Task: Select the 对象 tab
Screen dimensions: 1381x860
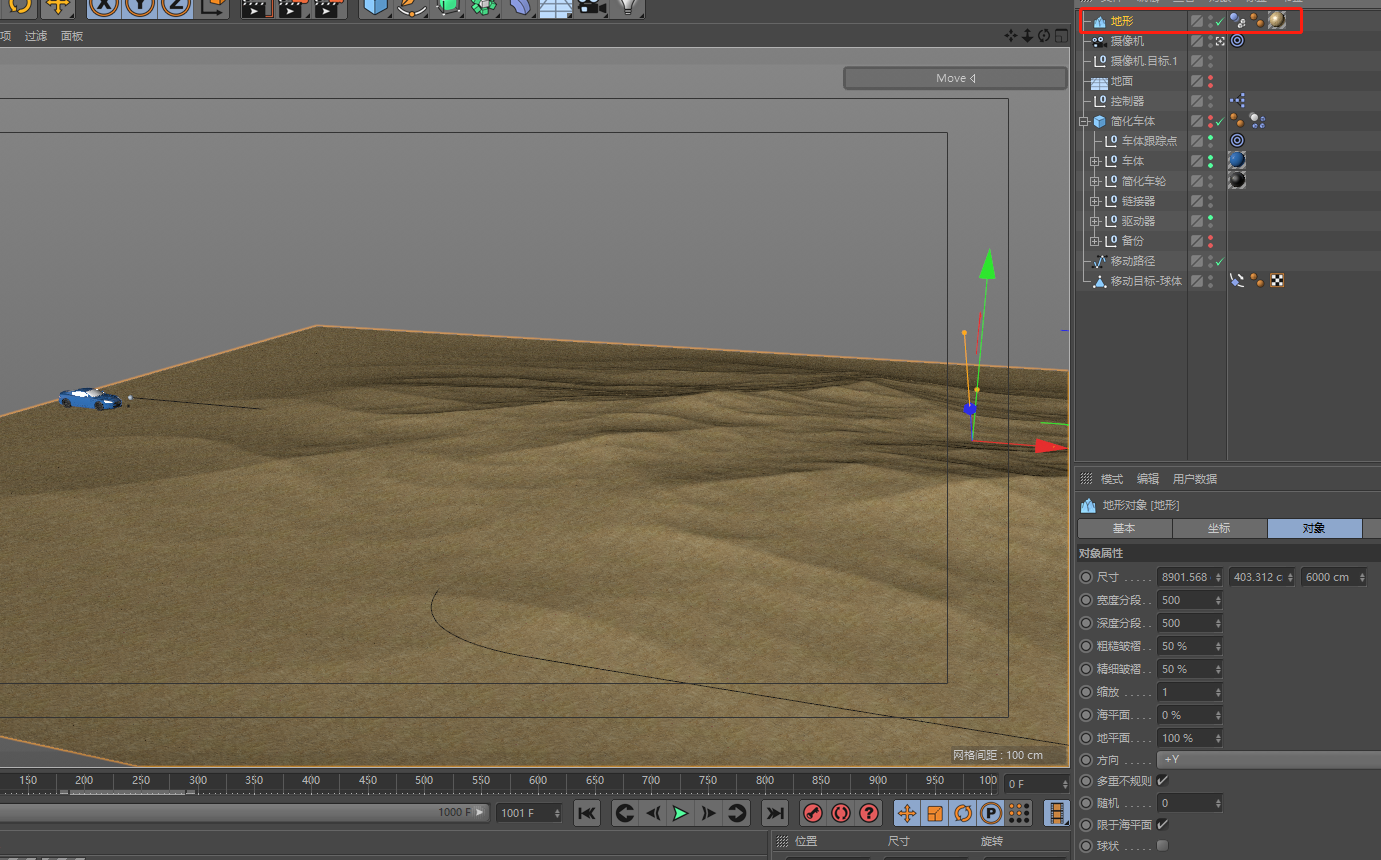Action: tap(1314, 528)
